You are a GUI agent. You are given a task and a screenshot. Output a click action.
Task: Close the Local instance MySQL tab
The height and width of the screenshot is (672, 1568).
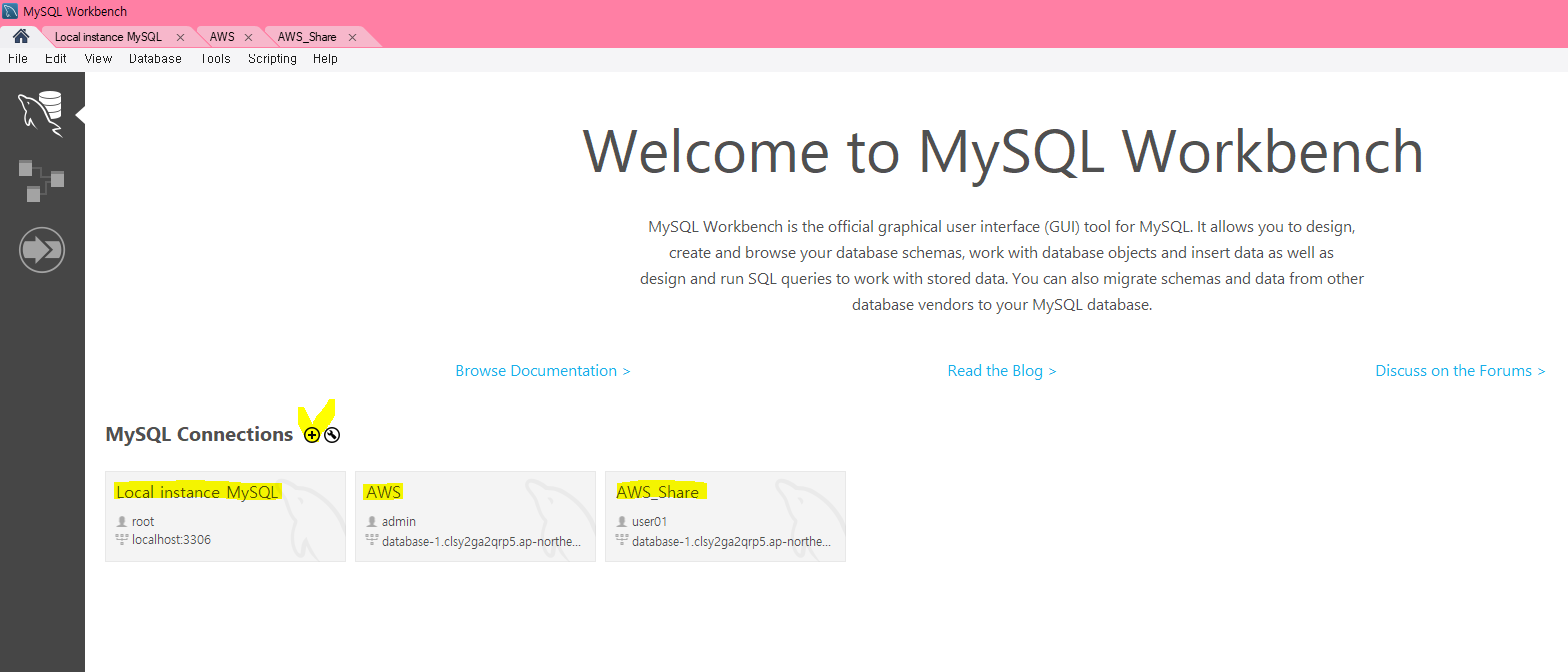[180, 37]
